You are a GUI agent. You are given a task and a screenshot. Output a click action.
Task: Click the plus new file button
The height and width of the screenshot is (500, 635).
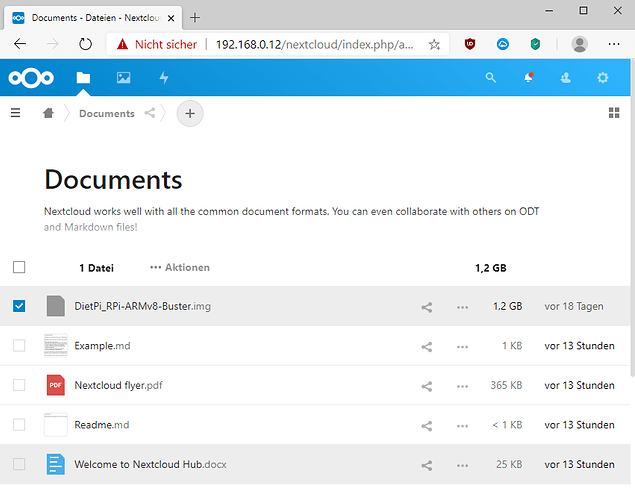point(190,113)
